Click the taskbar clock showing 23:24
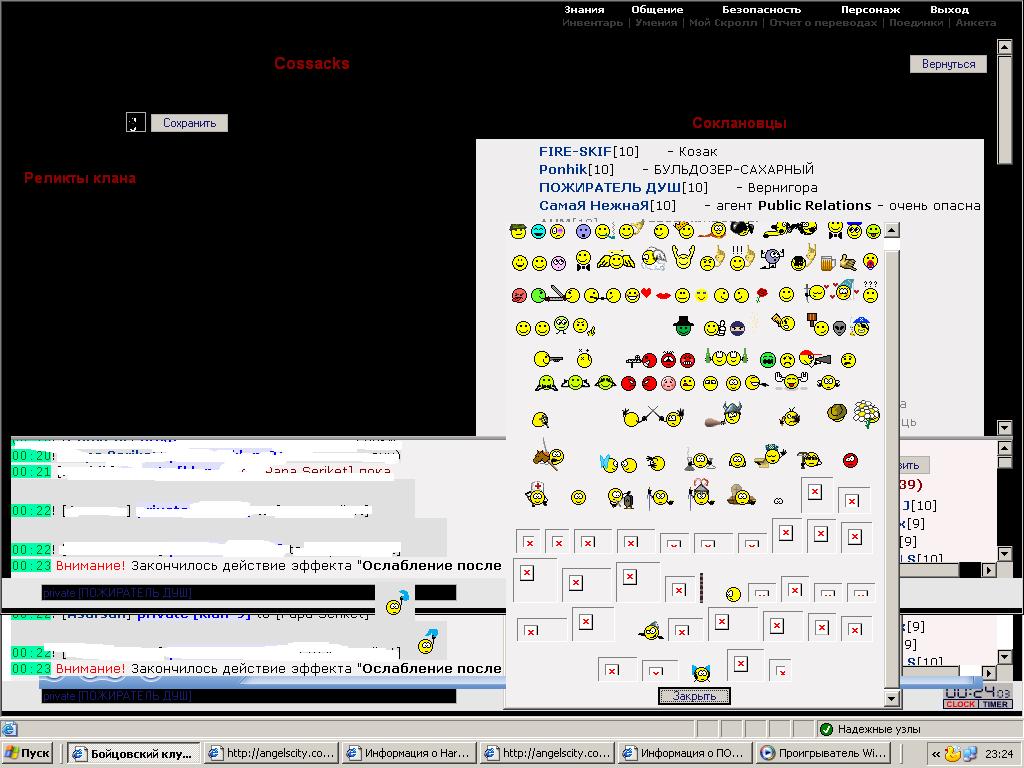The height and width of the screenshot is (768, 1024). [x=999, y=753]
